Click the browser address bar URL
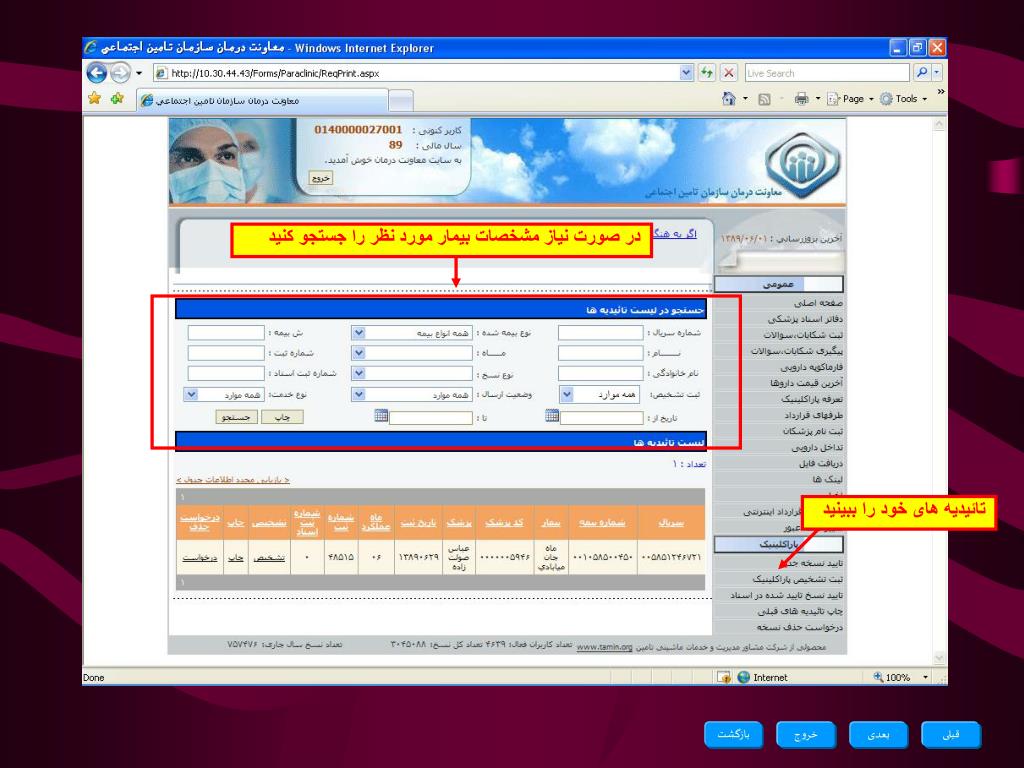Viewport: 1024px width, 768px height. pyautogui.click(x=418, y=72)
